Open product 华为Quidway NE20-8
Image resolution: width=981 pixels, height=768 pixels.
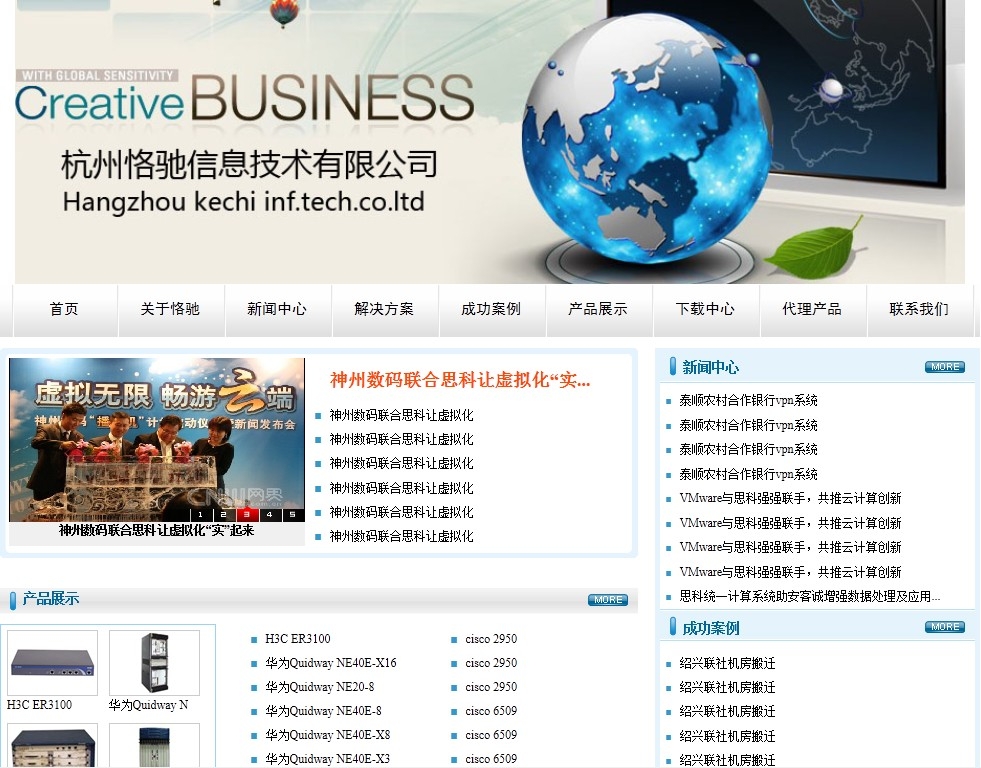point(320,687)
